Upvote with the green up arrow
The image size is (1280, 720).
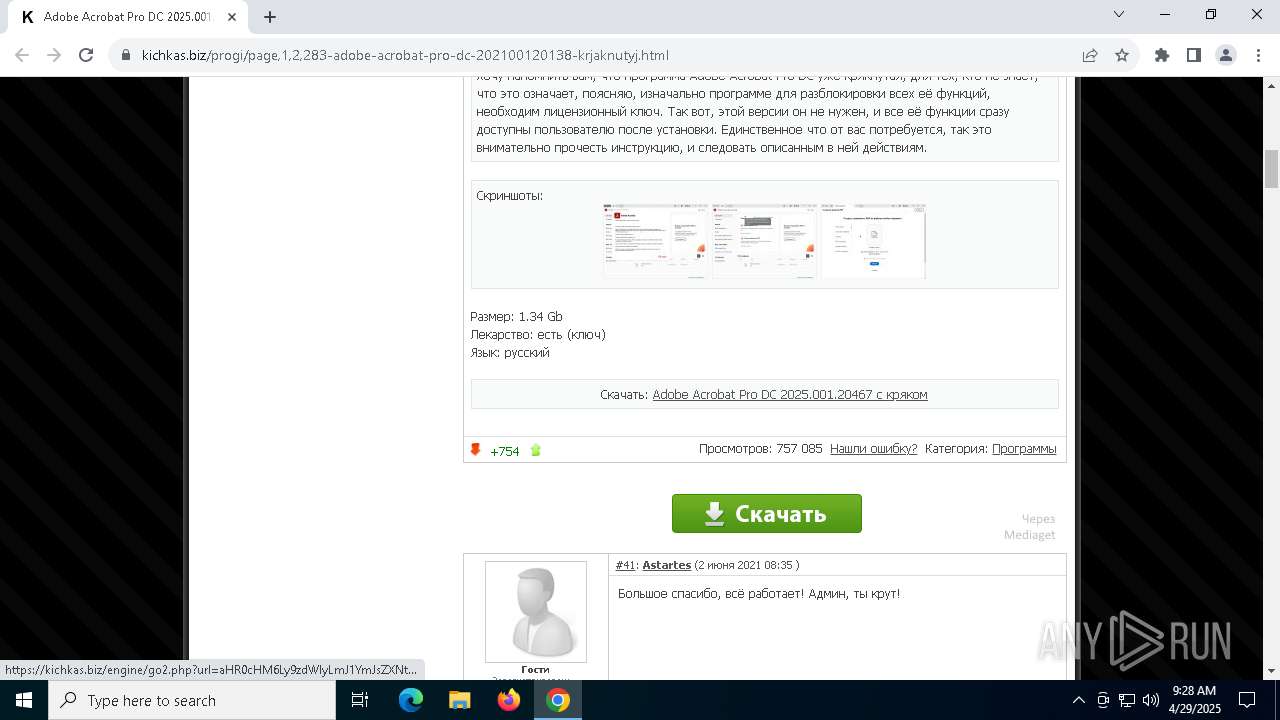click(x=535, y=450)
